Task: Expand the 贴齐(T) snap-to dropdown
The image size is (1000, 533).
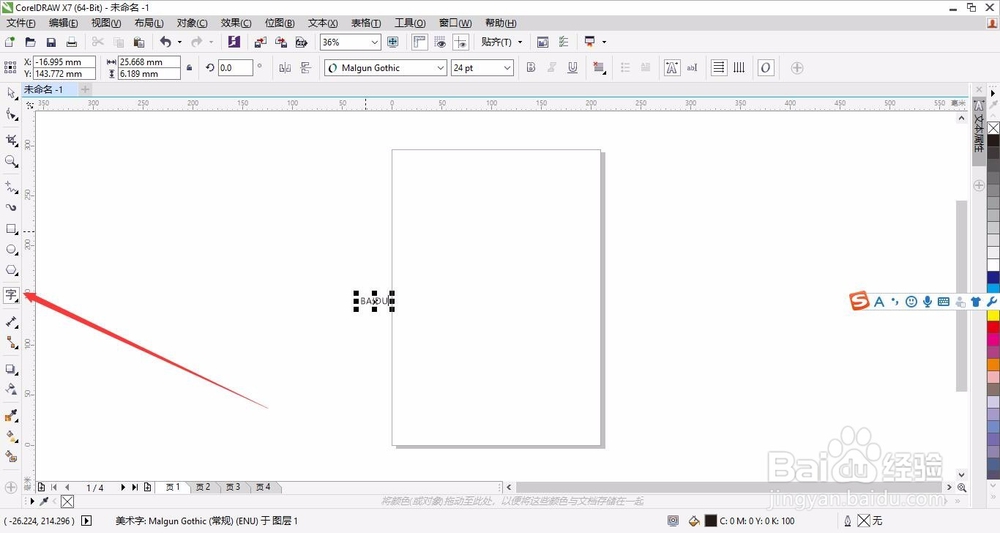Action: click(x=520, y=42)
